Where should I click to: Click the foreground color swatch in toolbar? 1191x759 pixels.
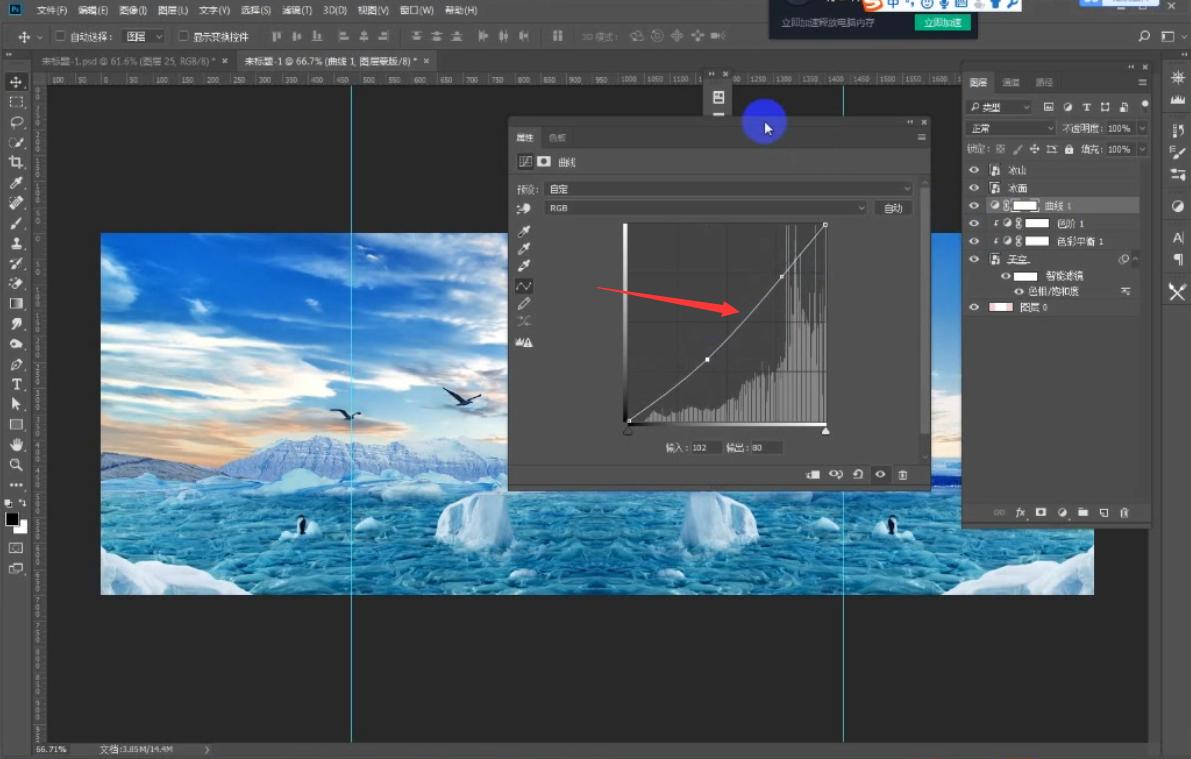pyautogui.click(x=14, y=521)
